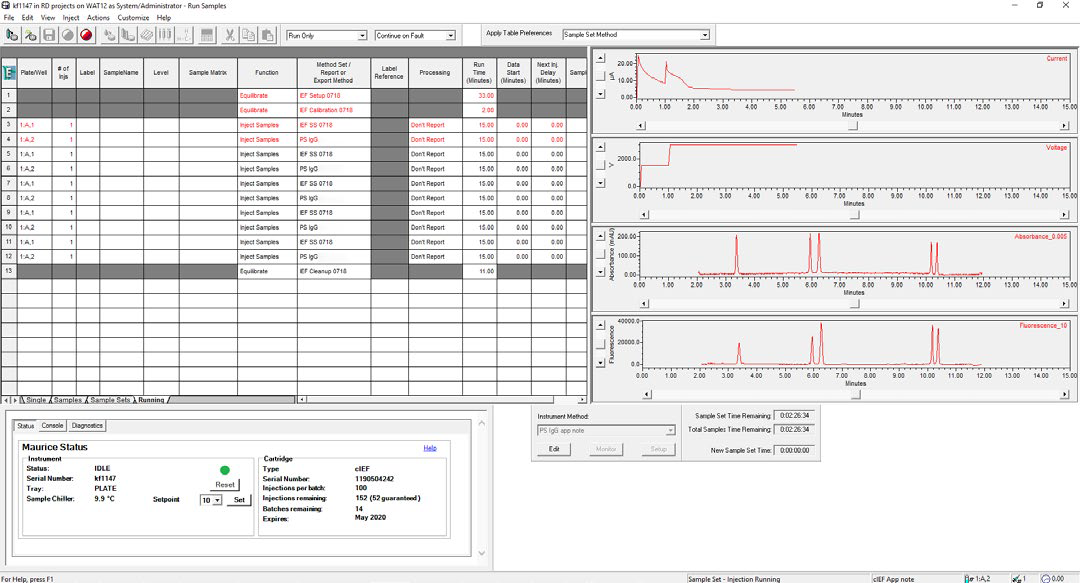Click the Save toolbar icon
The width and height of the screenshot is (1080, 583).
50,34
